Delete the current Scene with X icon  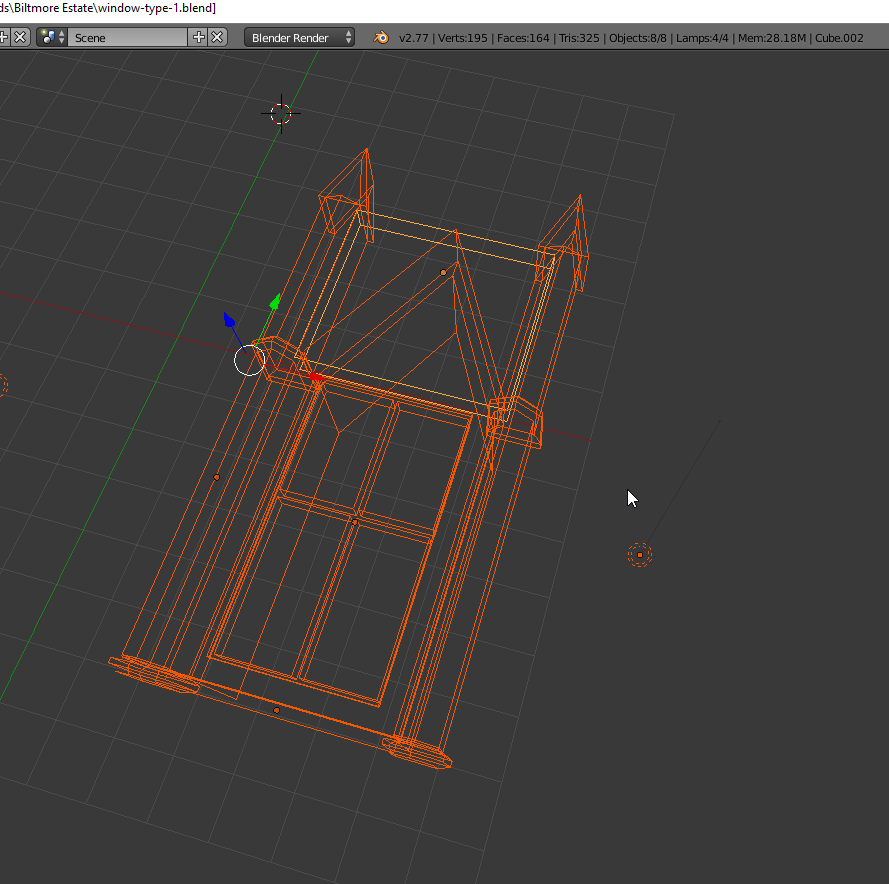(x=217, y=37)
